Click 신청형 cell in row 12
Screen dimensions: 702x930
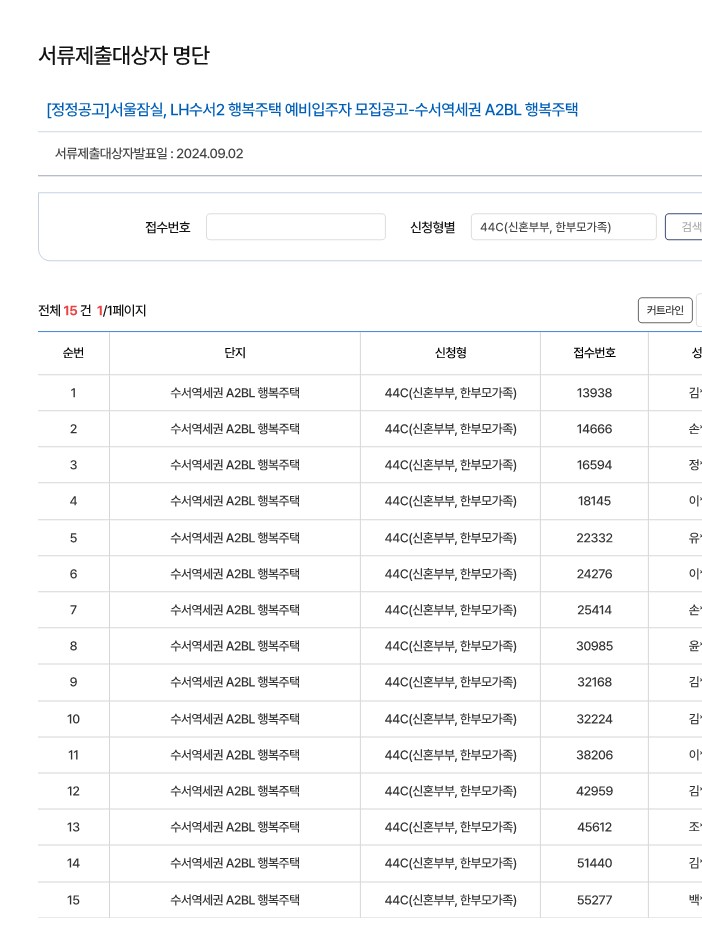pos(451,791)
